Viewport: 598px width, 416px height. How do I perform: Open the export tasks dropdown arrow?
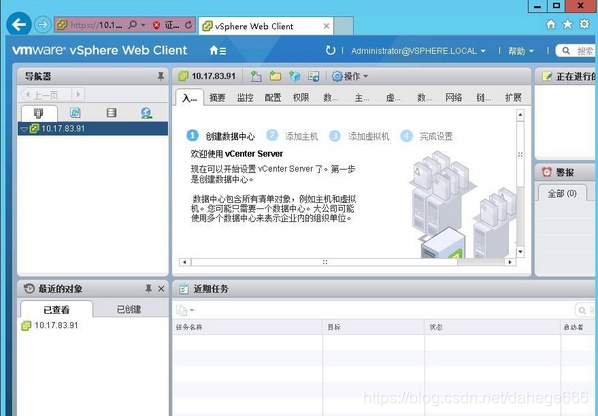pos(192,310)
